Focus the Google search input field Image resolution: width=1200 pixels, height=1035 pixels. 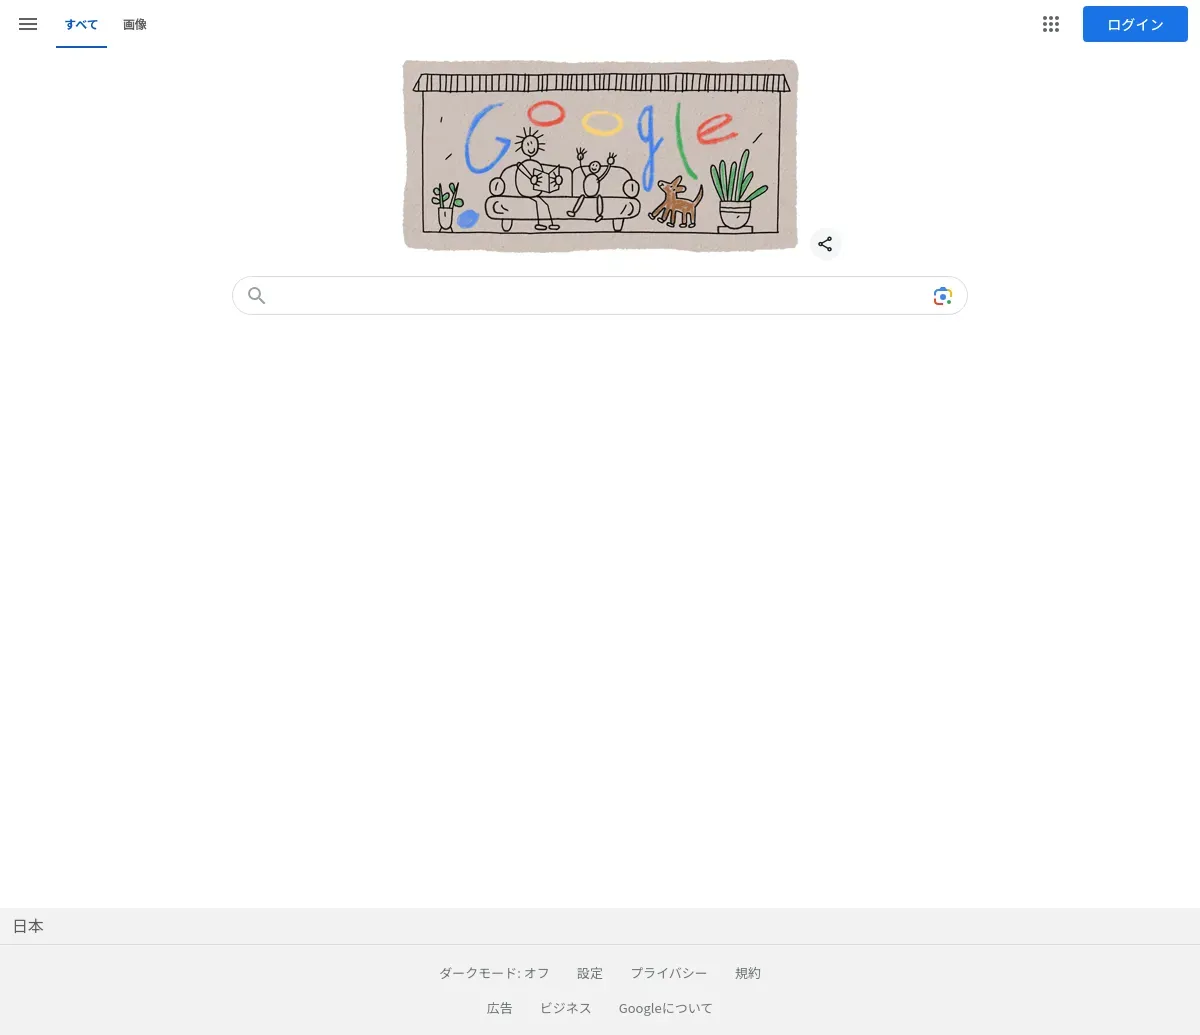(600, 296)
